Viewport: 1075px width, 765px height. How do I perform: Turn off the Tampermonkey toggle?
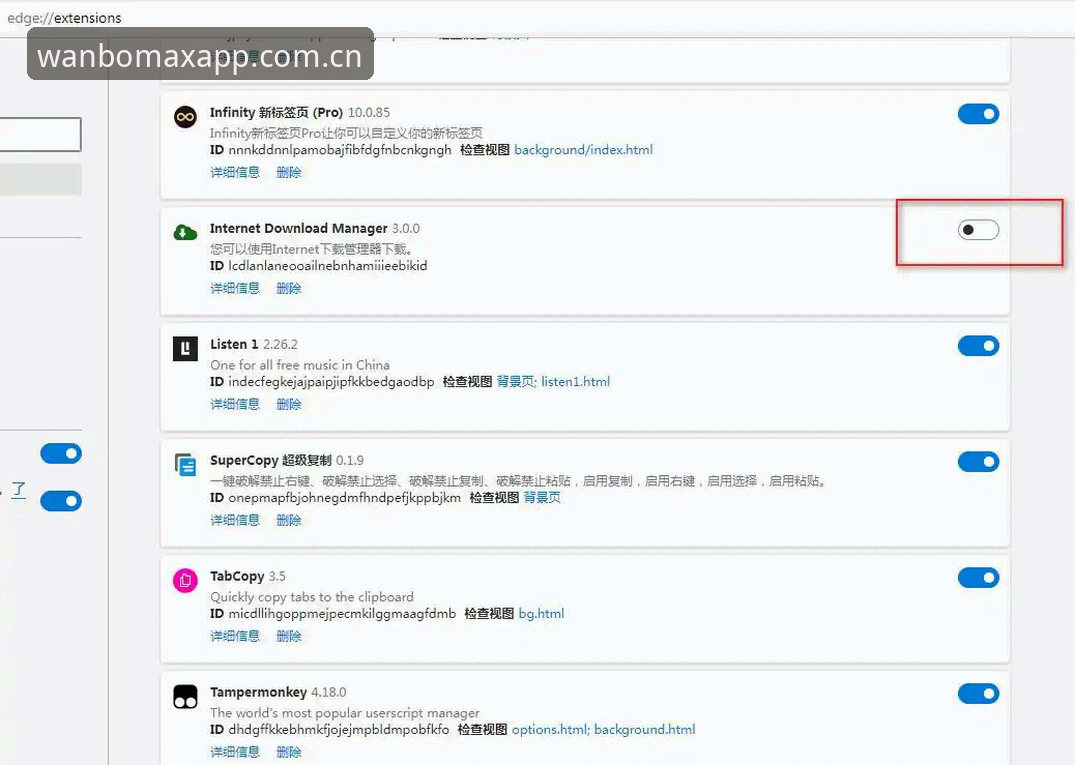tap(978, 693)
